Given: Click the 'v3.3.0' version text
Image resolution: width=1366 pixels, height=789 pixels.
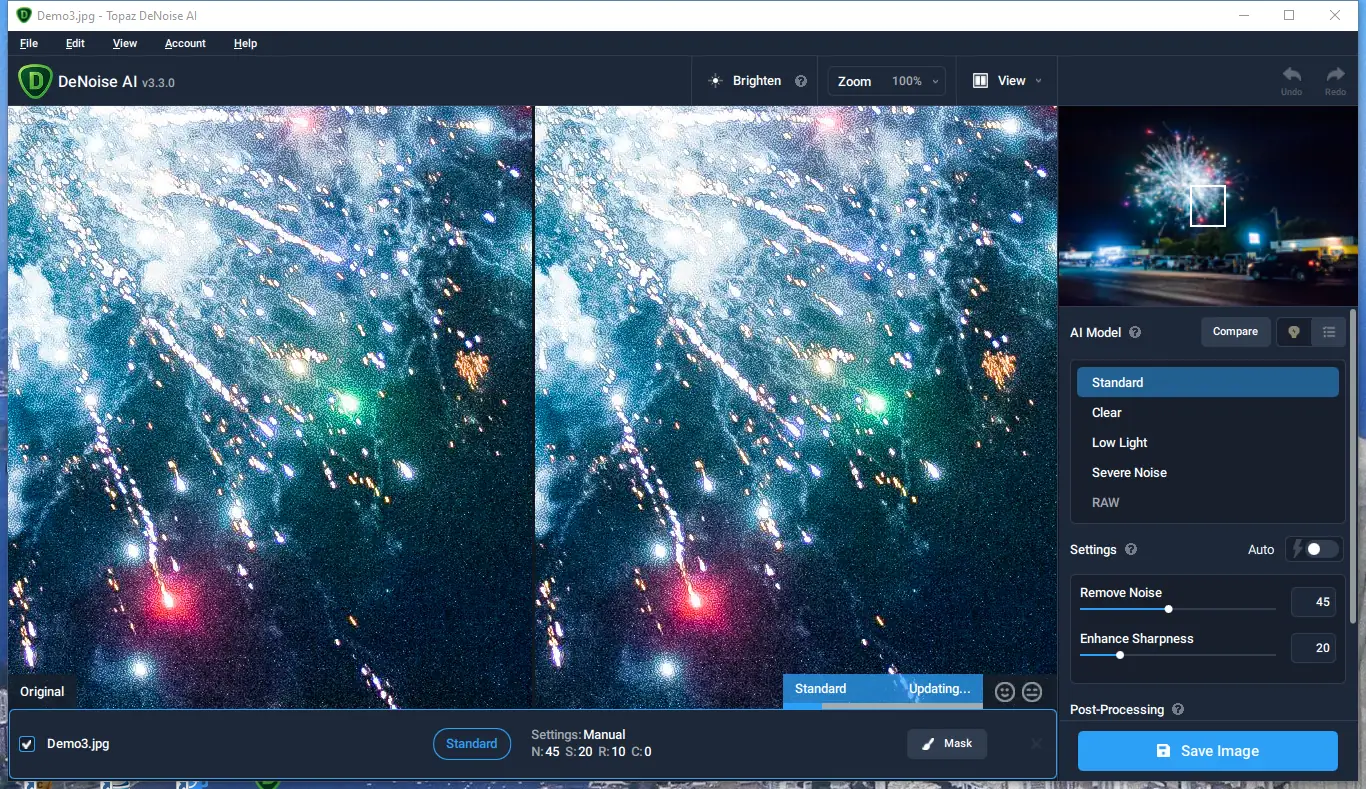Looking at the screenshot, I should (x=158, y=83).
